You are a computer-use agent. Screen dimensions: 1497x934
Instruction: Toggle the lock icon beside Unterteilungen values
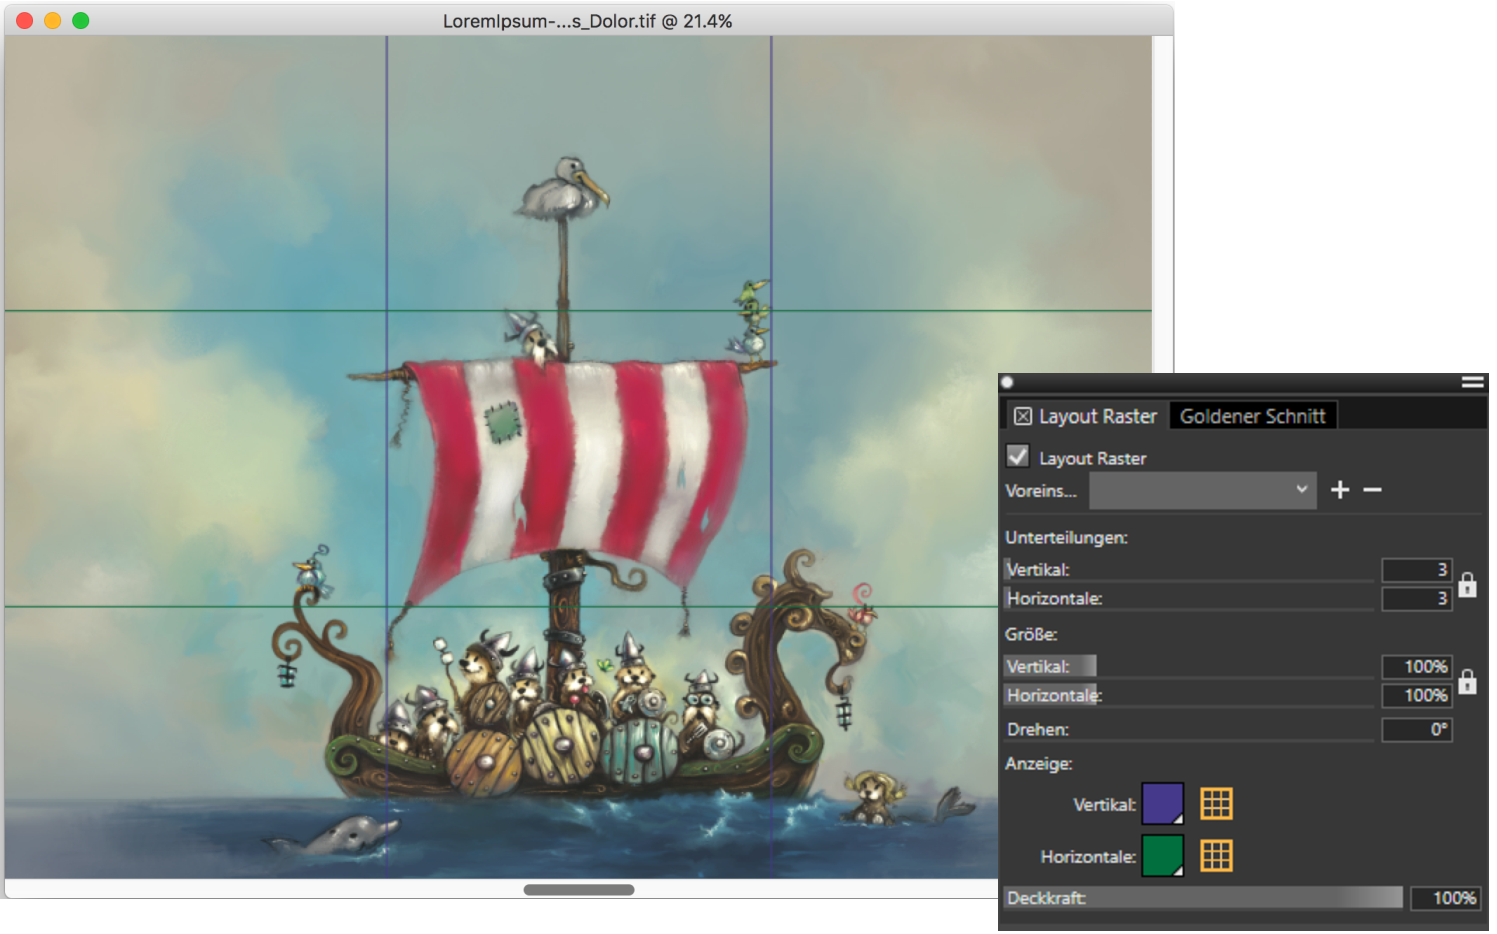pos(1467,584)
